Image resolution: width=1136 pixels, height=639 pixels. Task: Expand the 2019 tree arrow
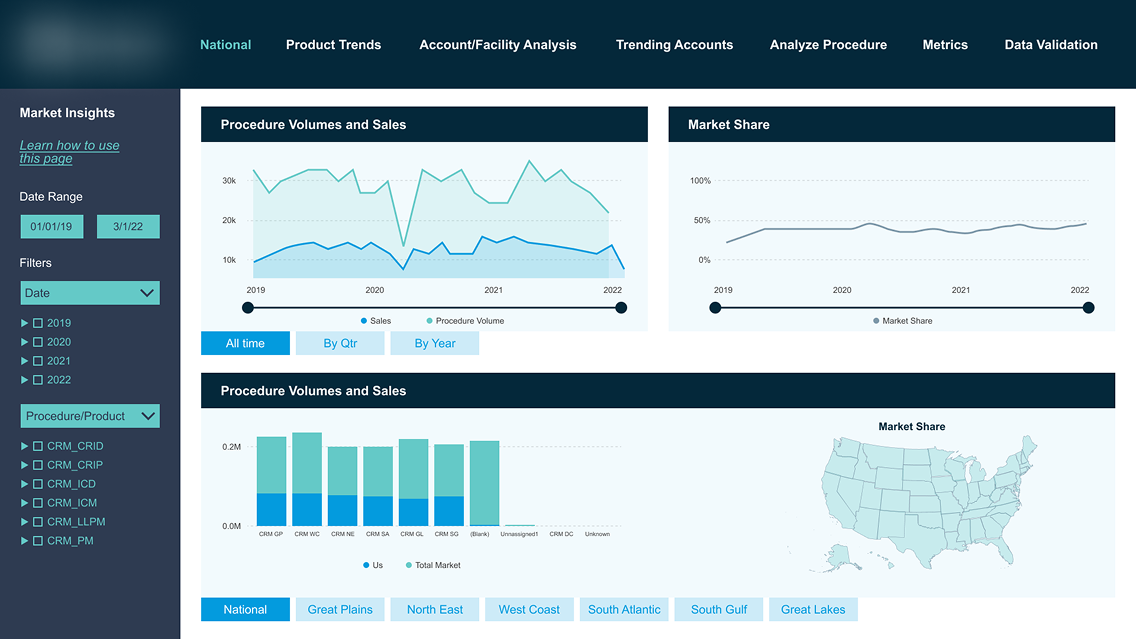tap(25, 323)
